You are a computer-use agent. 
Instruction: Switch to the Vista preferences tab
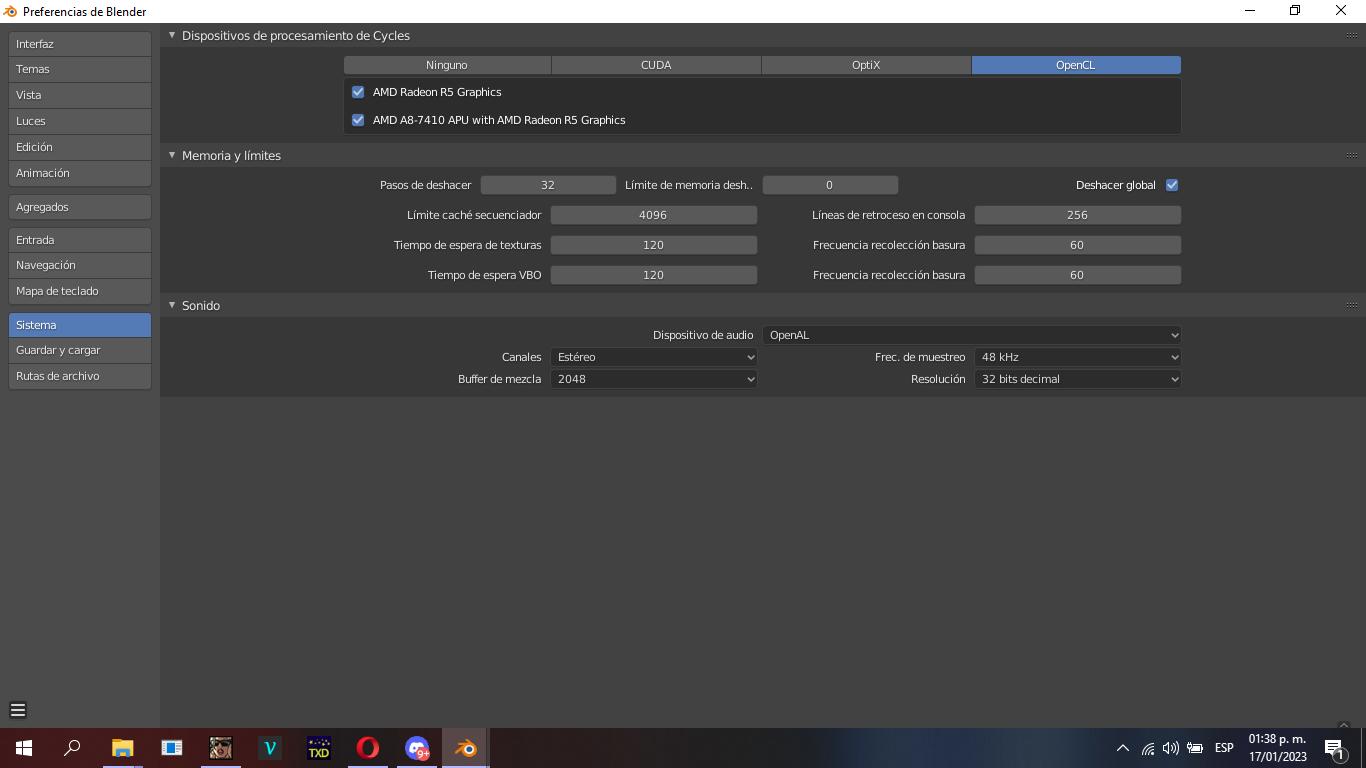tap(80, 95)
